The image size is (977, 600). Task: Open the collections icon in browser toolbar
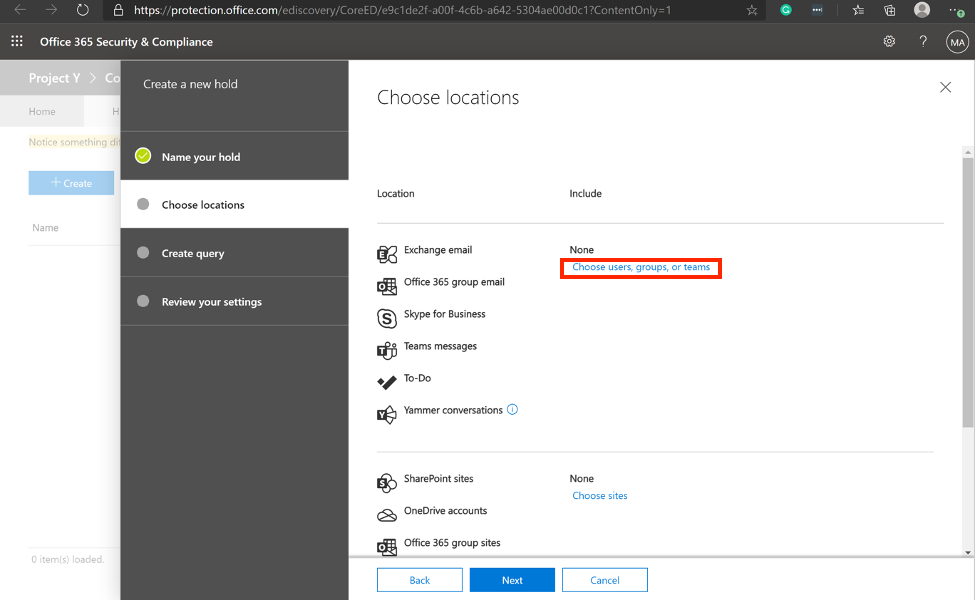890,10
